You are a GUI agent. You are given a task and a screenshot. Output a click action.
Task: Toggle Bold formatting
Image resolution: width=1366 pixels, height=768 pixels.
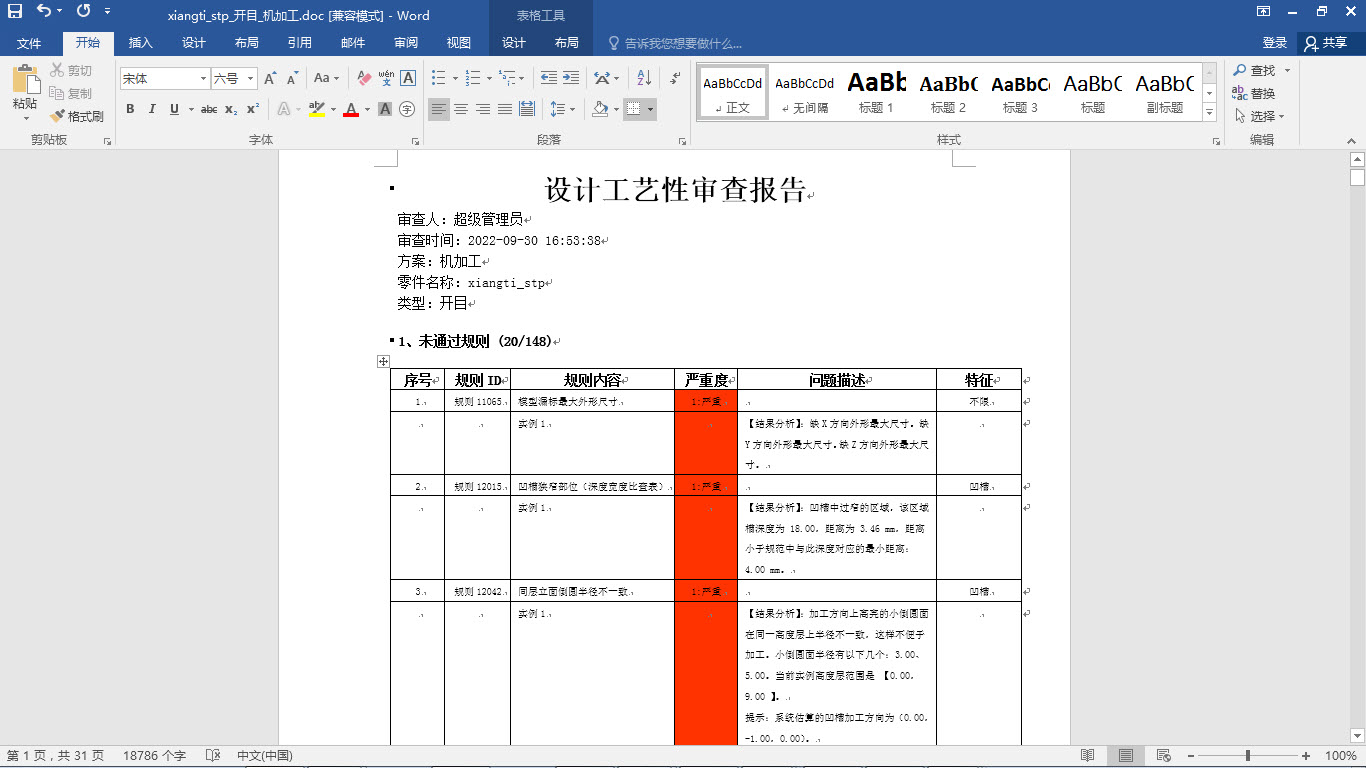coord(129,110)
